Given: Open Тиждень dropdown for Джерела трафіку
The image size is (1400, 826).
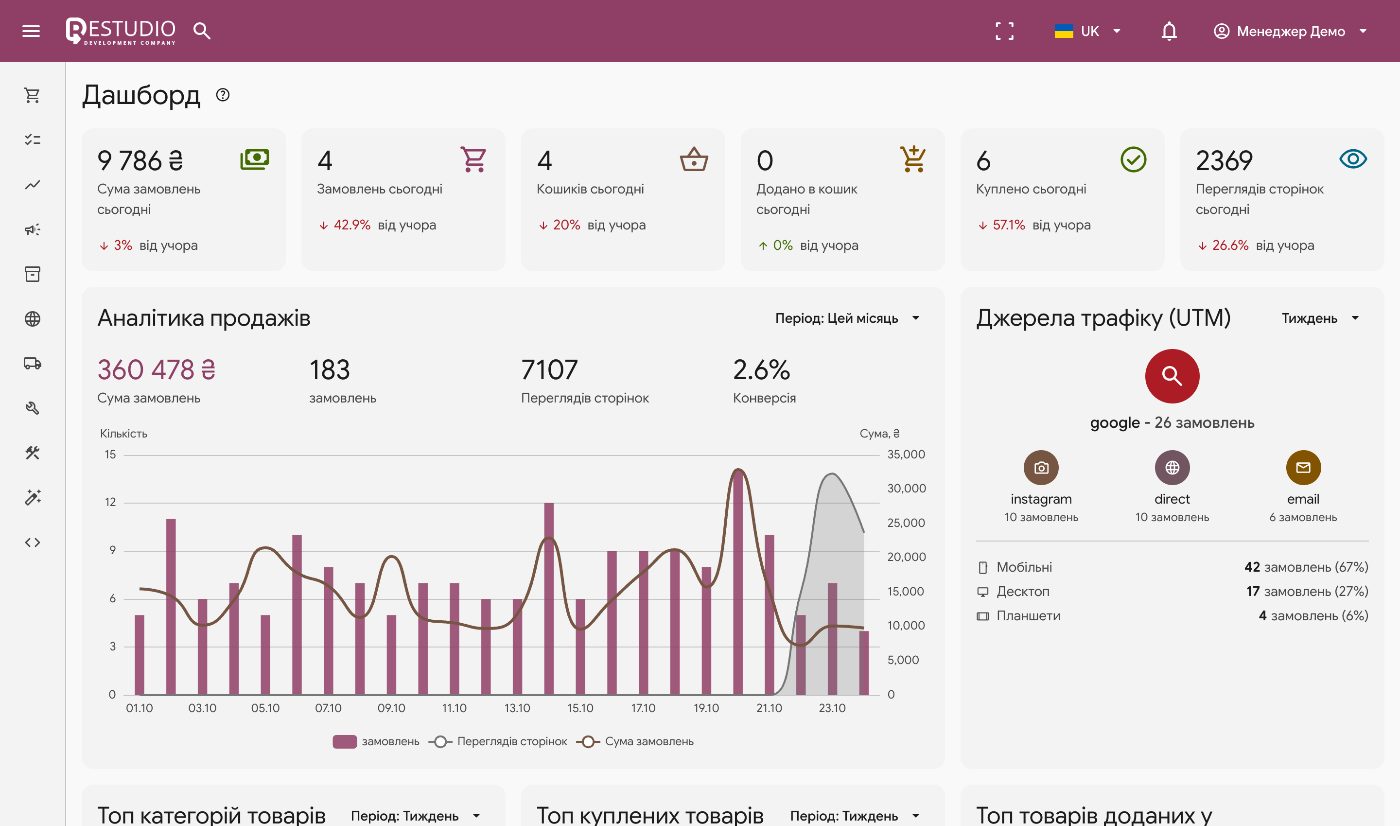Looking at the screenshot, I should point(1321,318).
